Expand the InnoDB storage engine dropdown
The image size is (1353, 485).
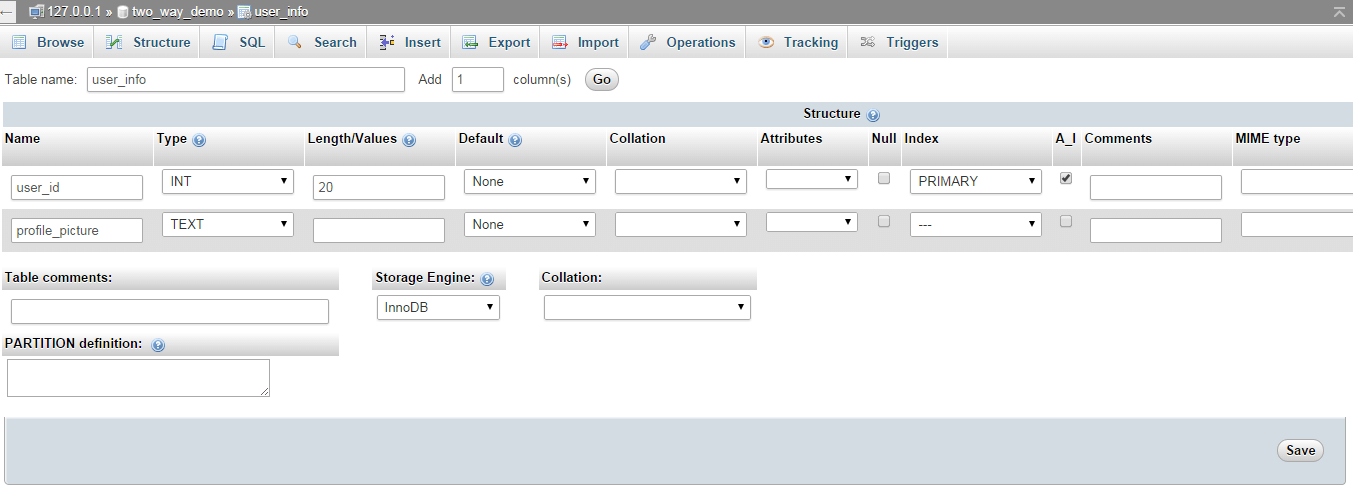[x=438, y=308]
